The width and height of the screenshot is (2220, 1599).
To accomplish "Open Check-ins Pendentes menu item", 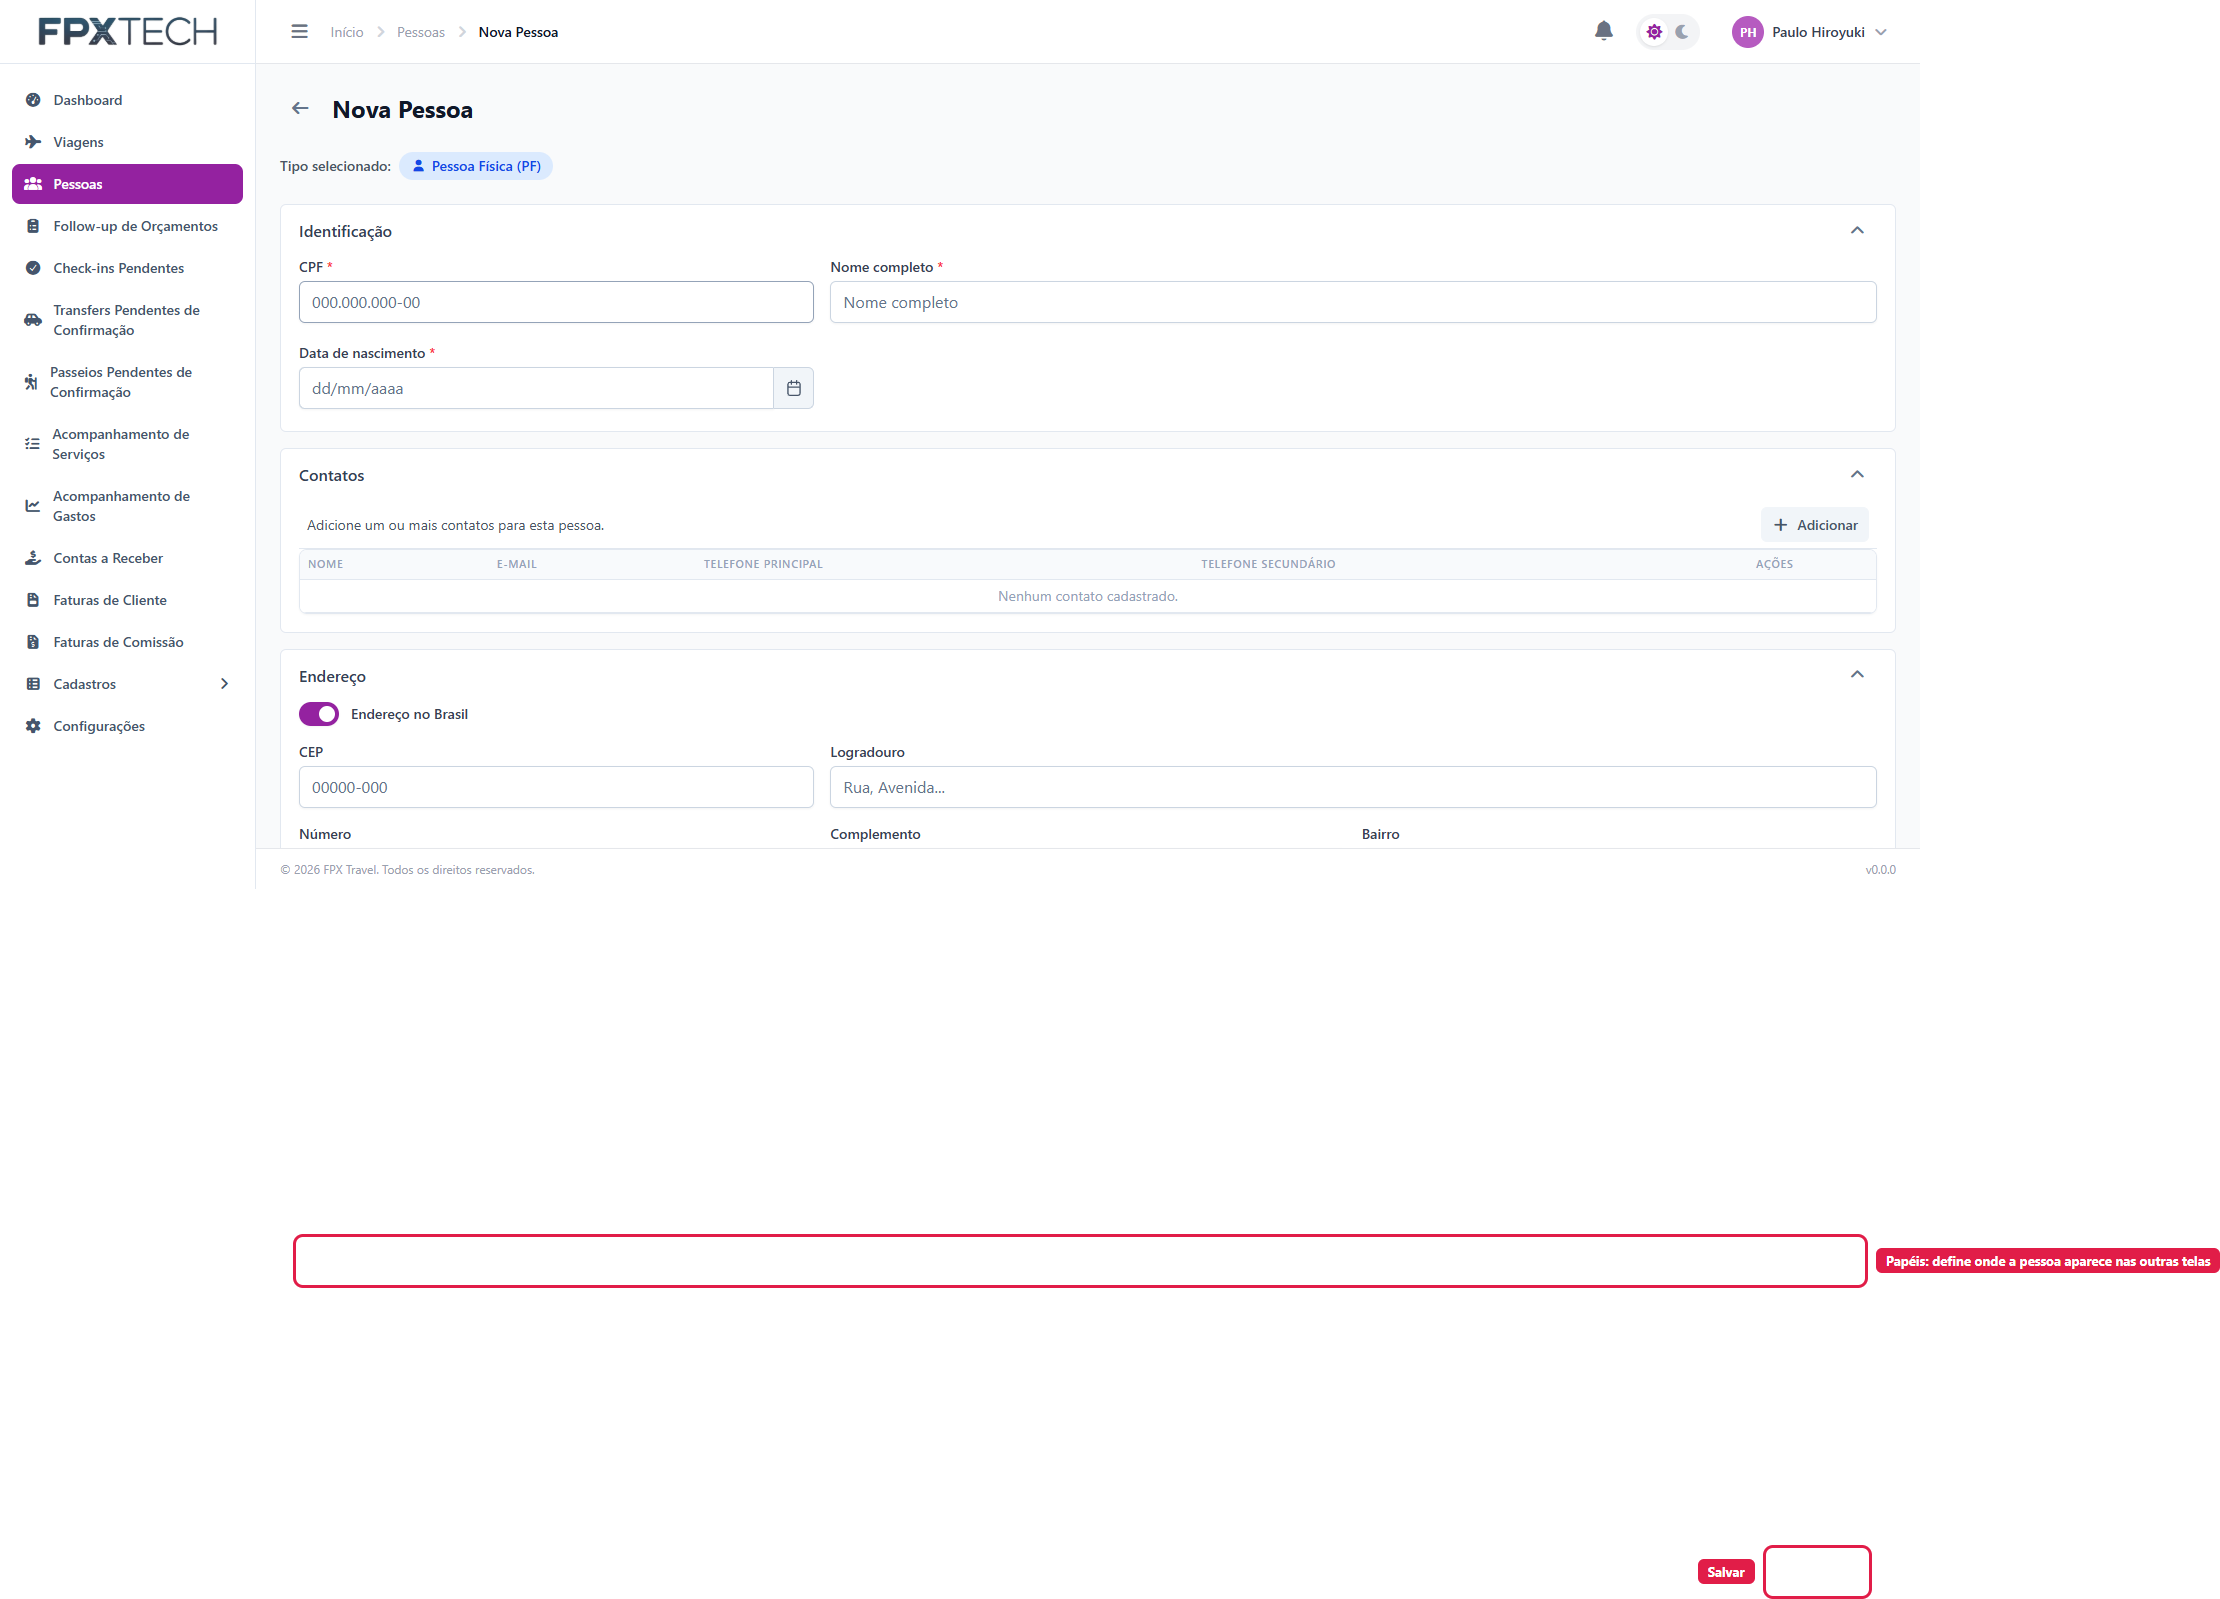I will tap(127, 268).
